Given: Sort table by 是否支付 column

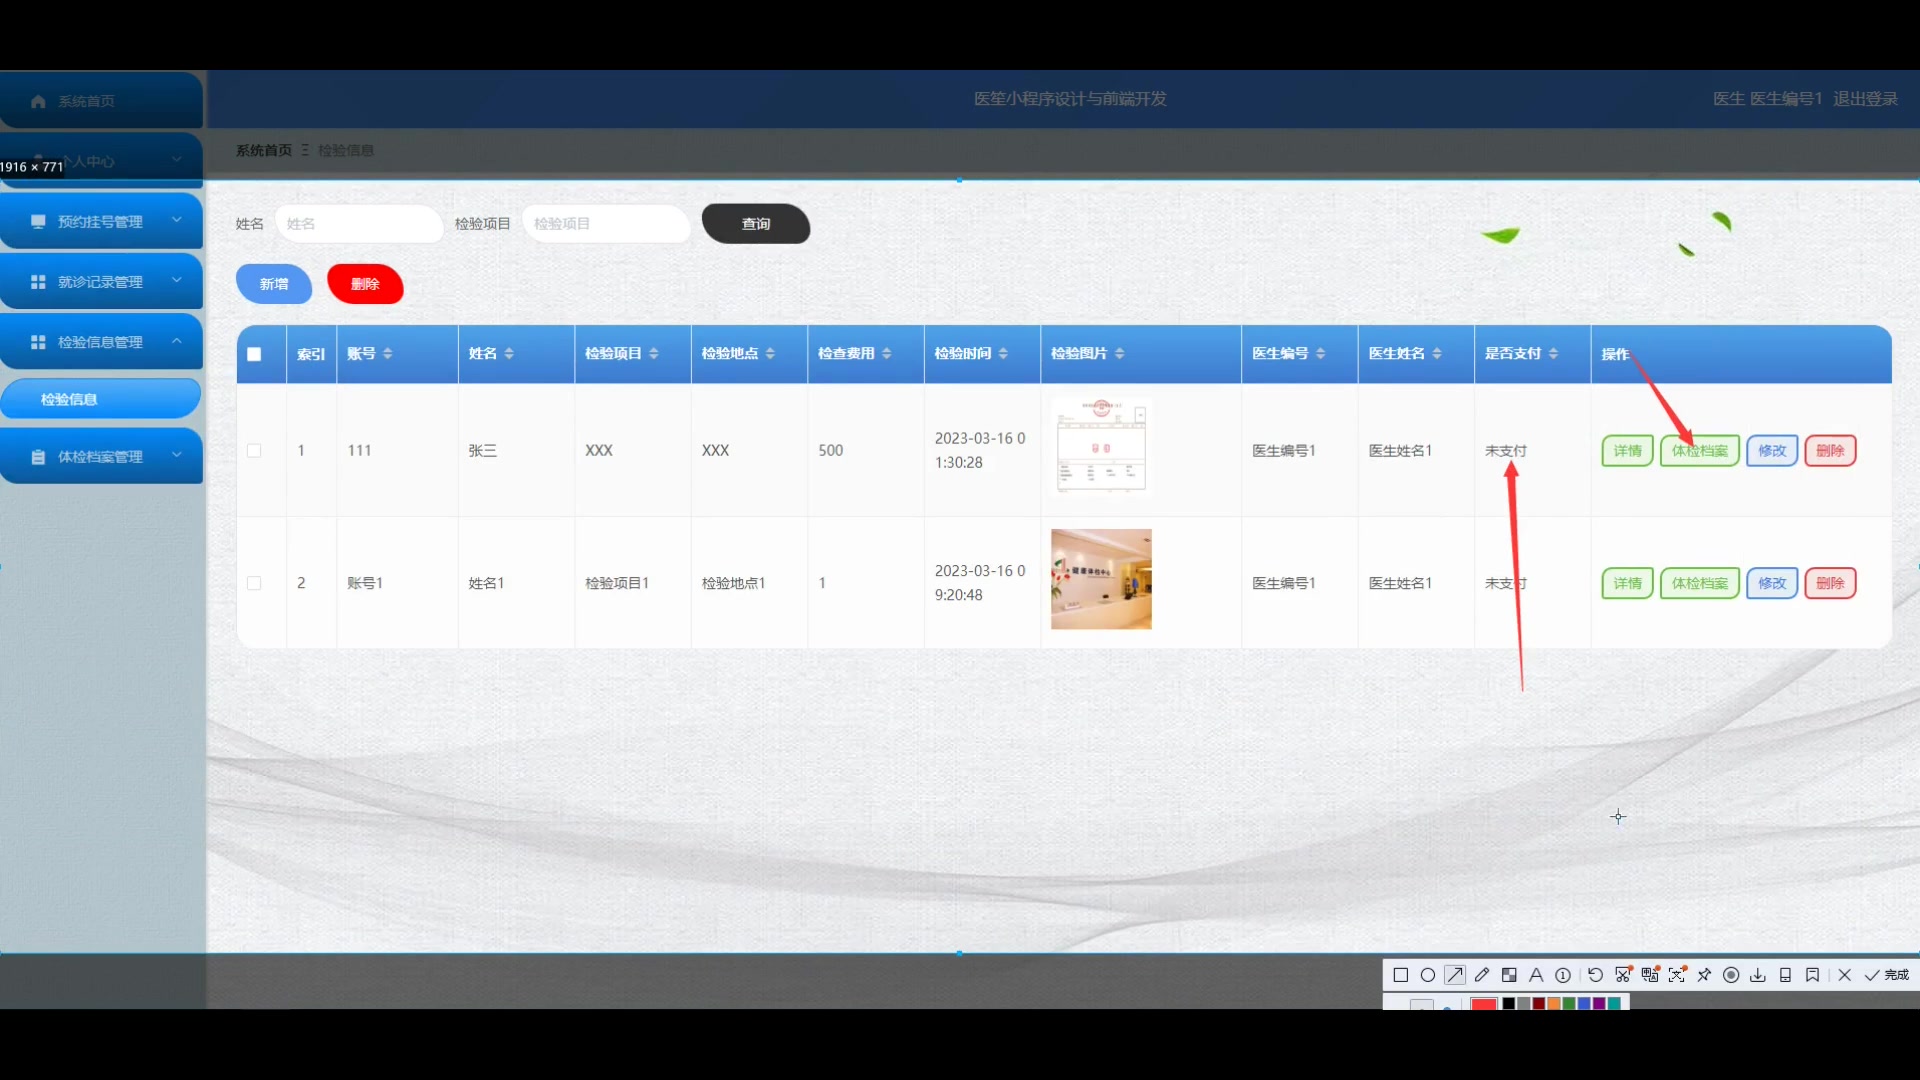Looking at the screenshot, I should [x=1553, y=354].
